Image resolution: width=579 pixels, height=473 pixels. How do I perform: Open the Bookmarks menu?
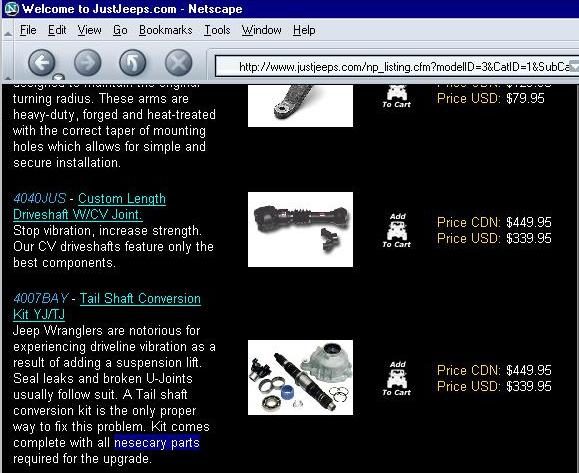click(x=165, y=30)
